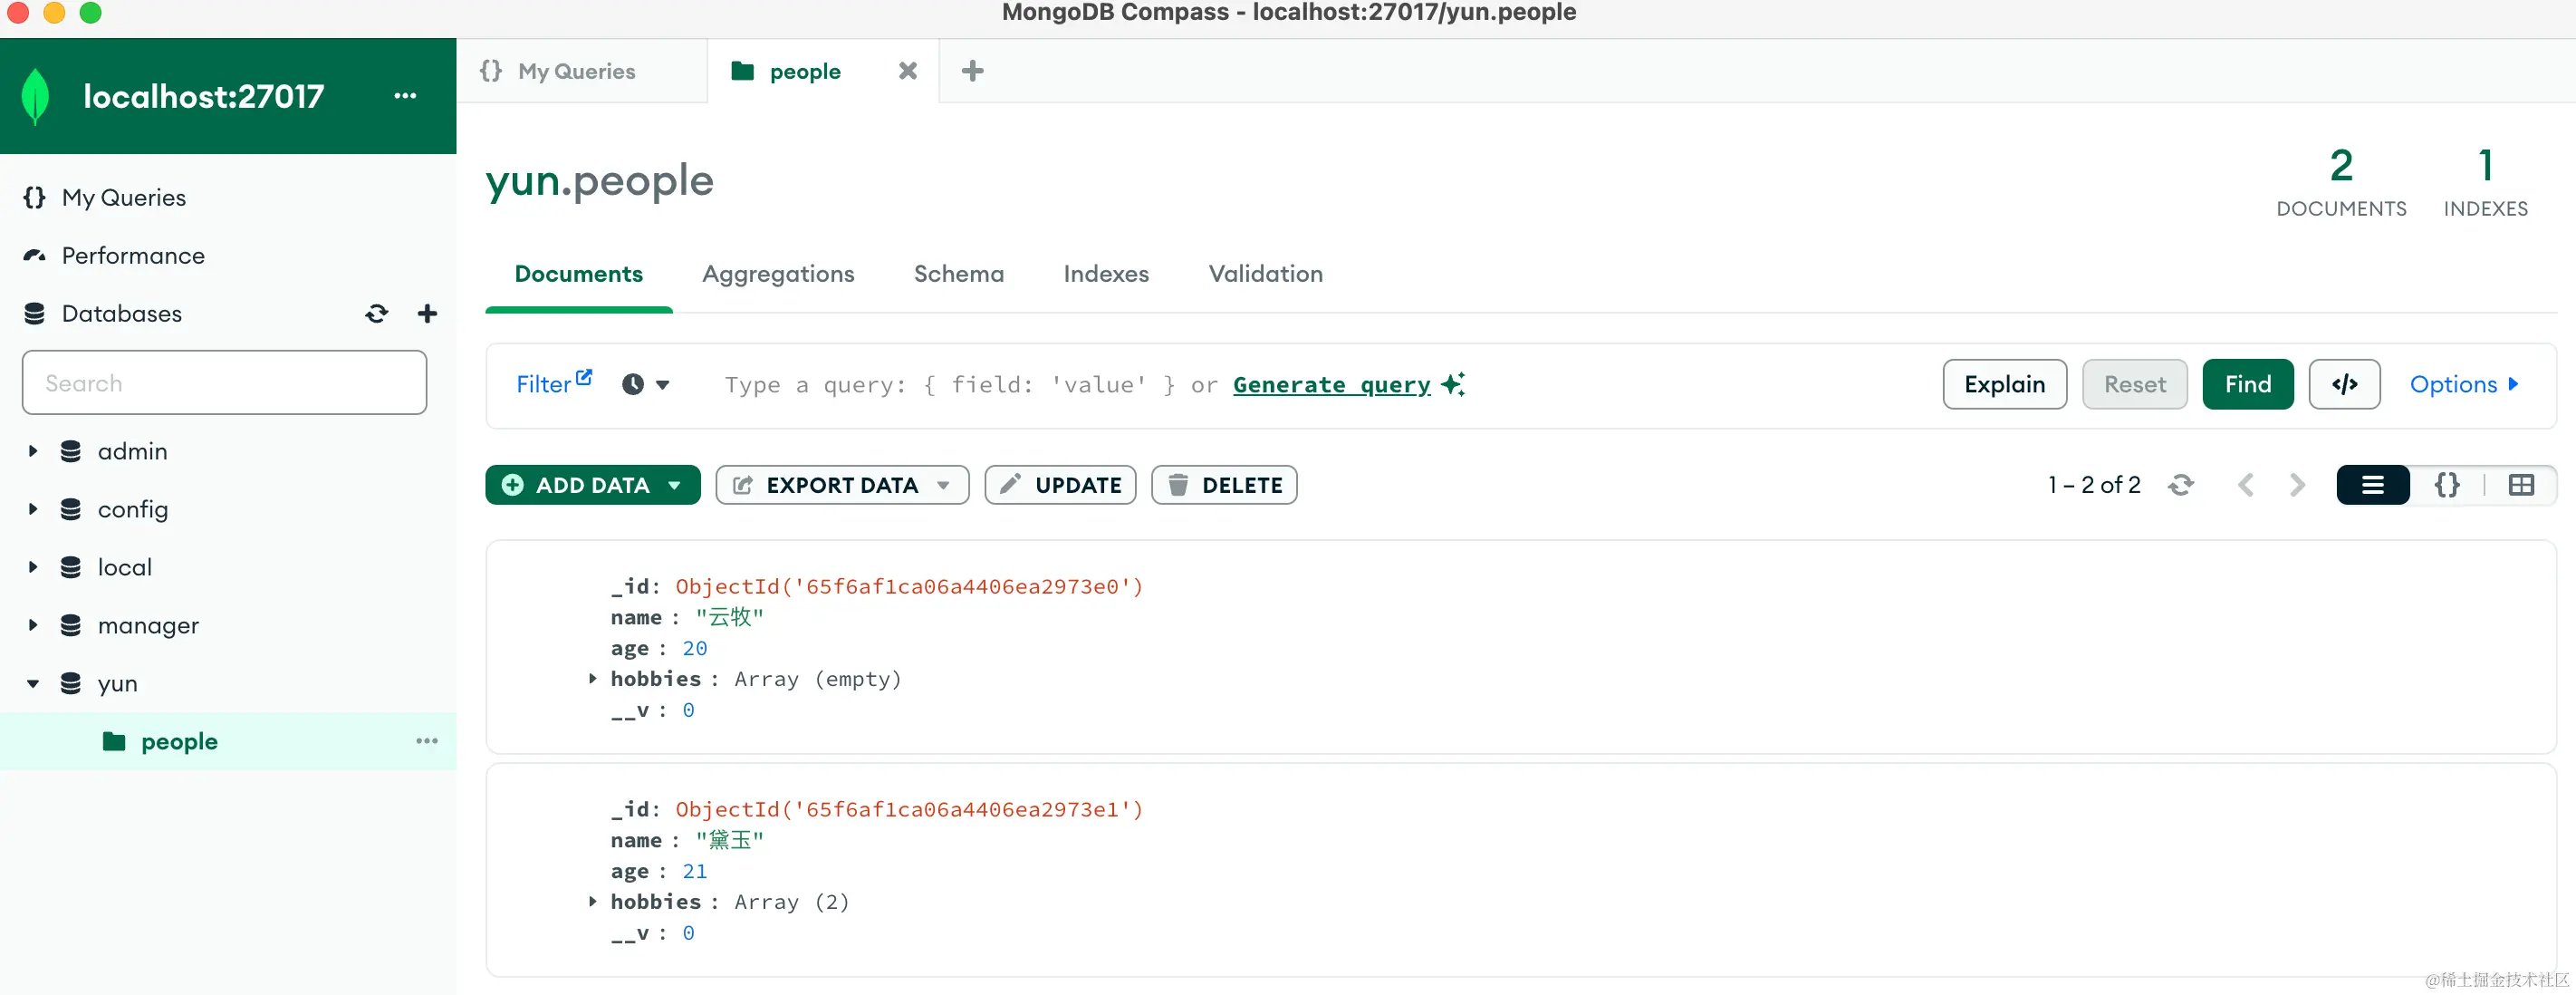Switch to table view of documents
The height and width of the screenshot is (995, 2576).
coord(2521,485)
